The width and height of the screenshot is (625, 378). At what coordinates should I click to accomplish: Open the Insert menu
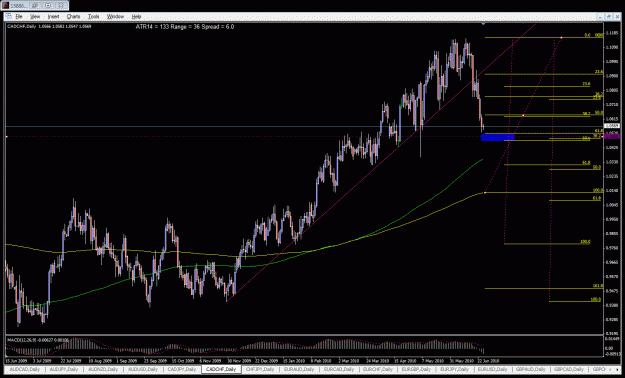pyautogui.click(x=53, y=17)
